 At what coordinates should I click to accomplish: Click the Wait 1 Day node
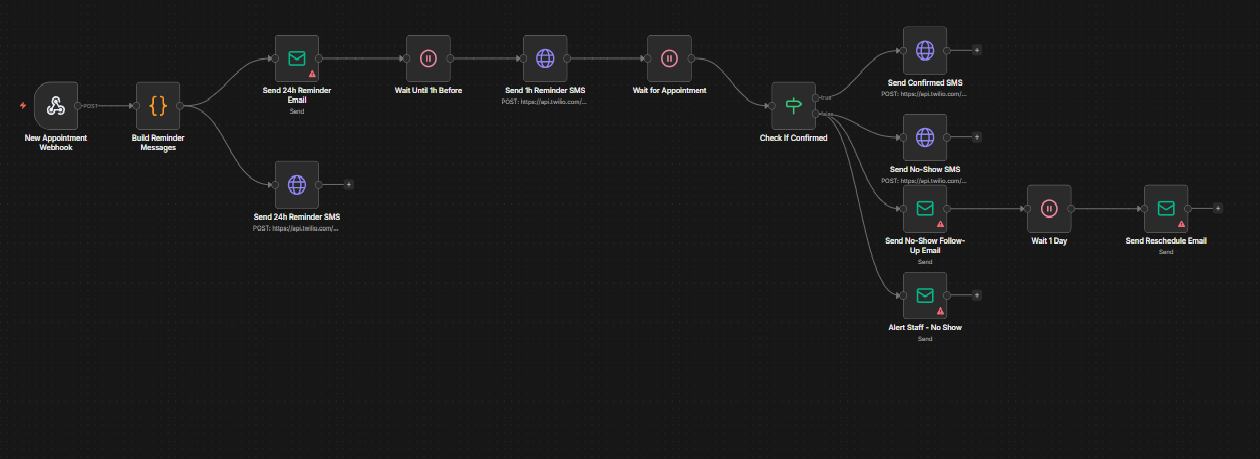1048,208
